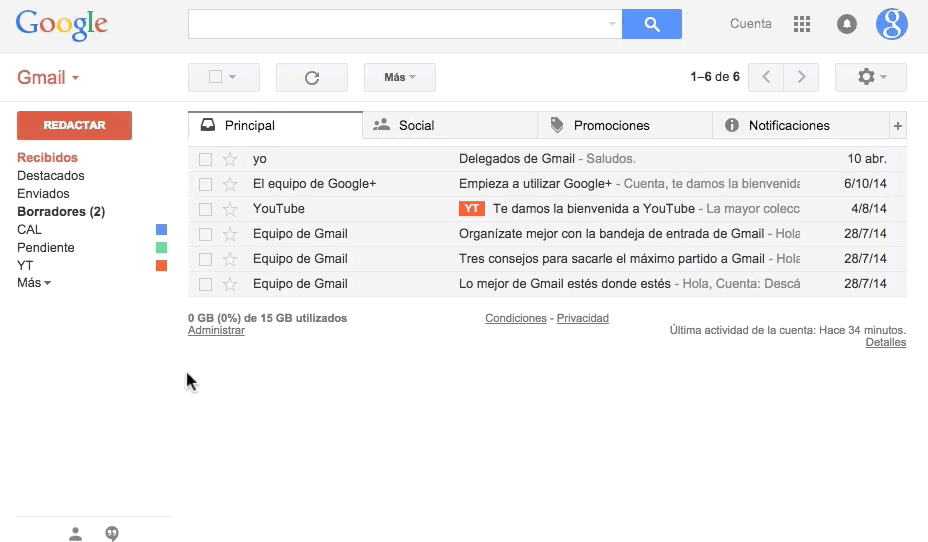
Task: Toggle the select-all checkbox in toolbar
Action: point(215,77)
